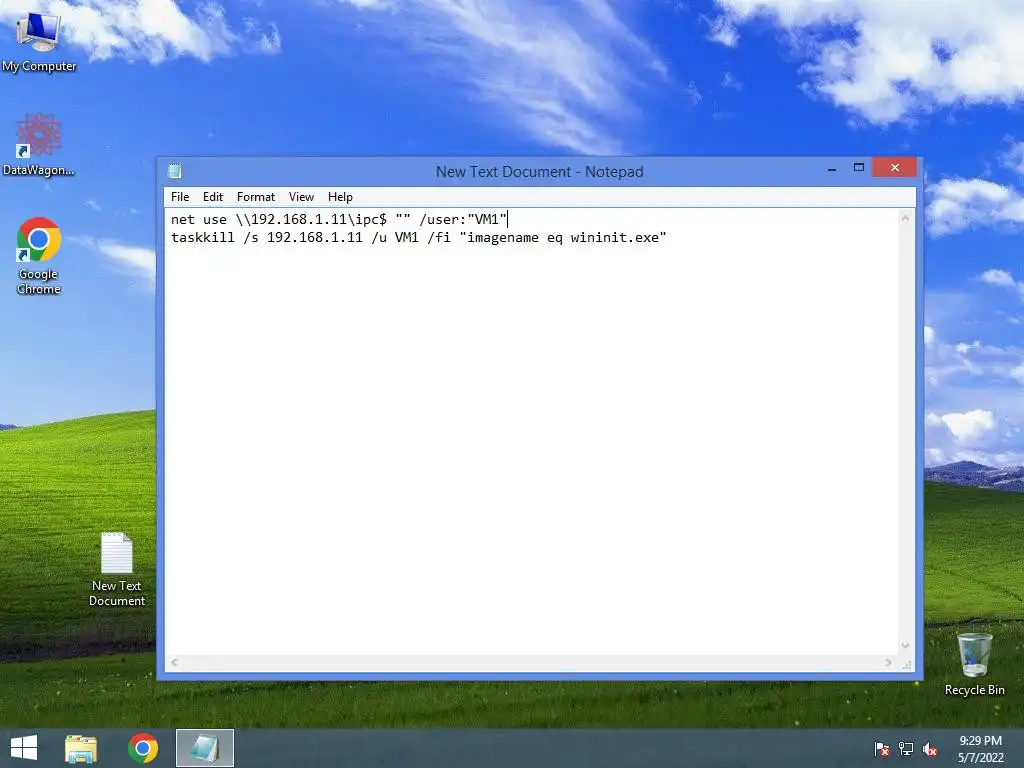This screenshot has height=768, width=1024.
Task: Click horizontal scrollbar right arrow
Action: (x=888, y=662)
